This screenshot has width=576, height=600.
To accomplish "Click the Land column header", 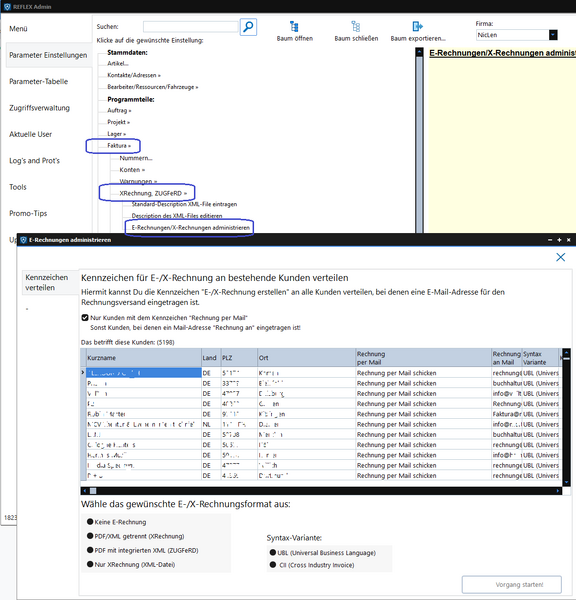I will click(x=211, y=358).
